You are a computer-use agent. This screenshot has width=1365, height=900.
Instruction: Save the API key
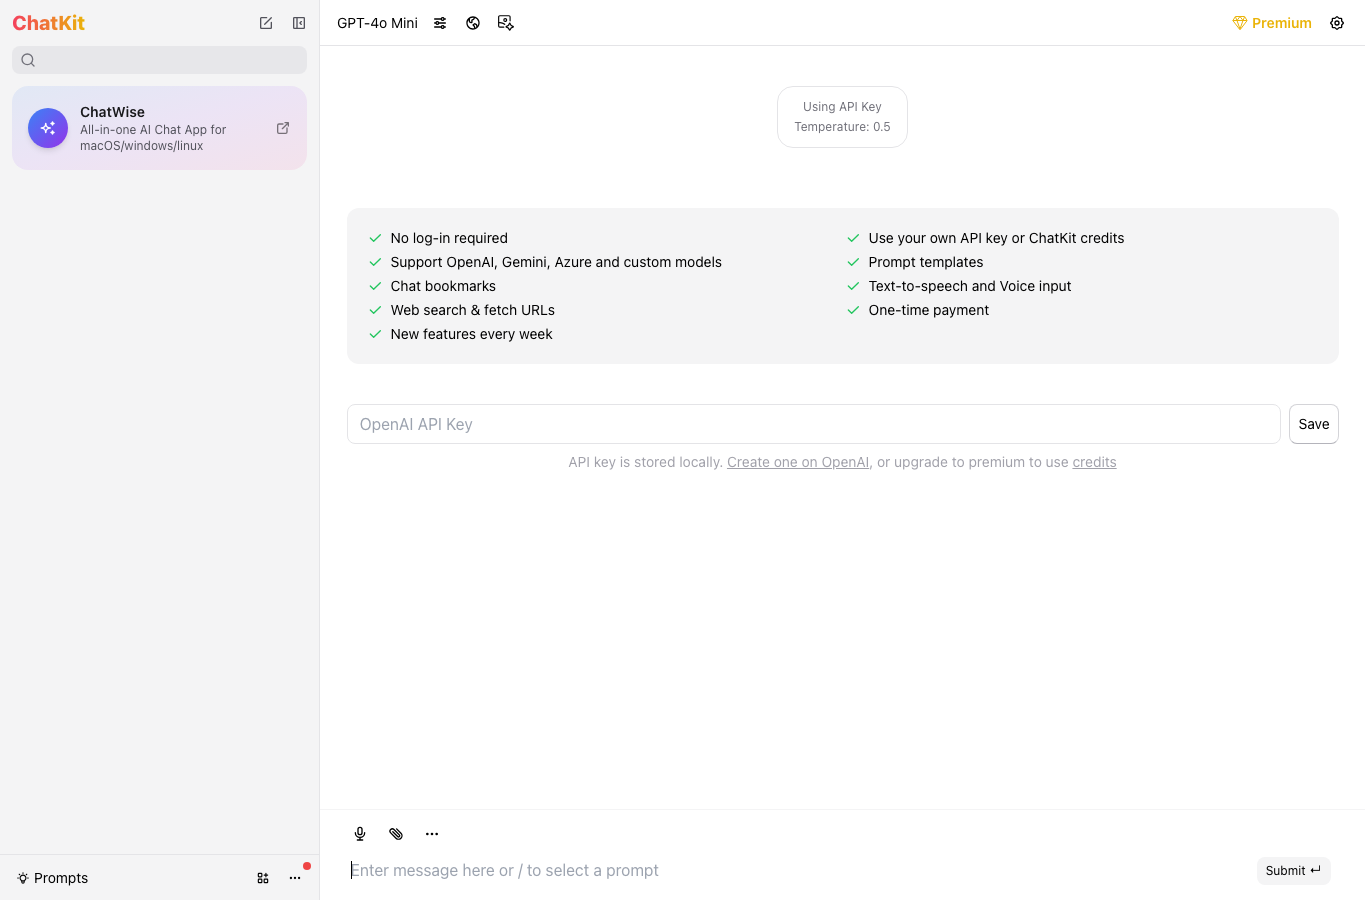pyautogui.click(x=1314, y=424)
